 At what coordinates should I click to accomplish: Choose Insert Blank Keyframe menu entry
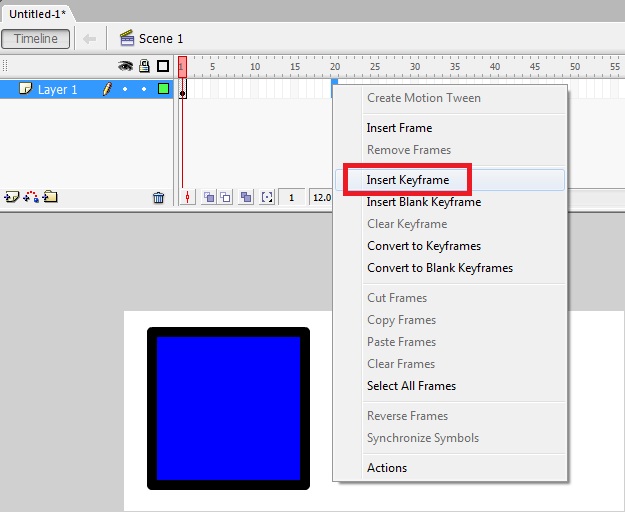(x=424, y=202)
